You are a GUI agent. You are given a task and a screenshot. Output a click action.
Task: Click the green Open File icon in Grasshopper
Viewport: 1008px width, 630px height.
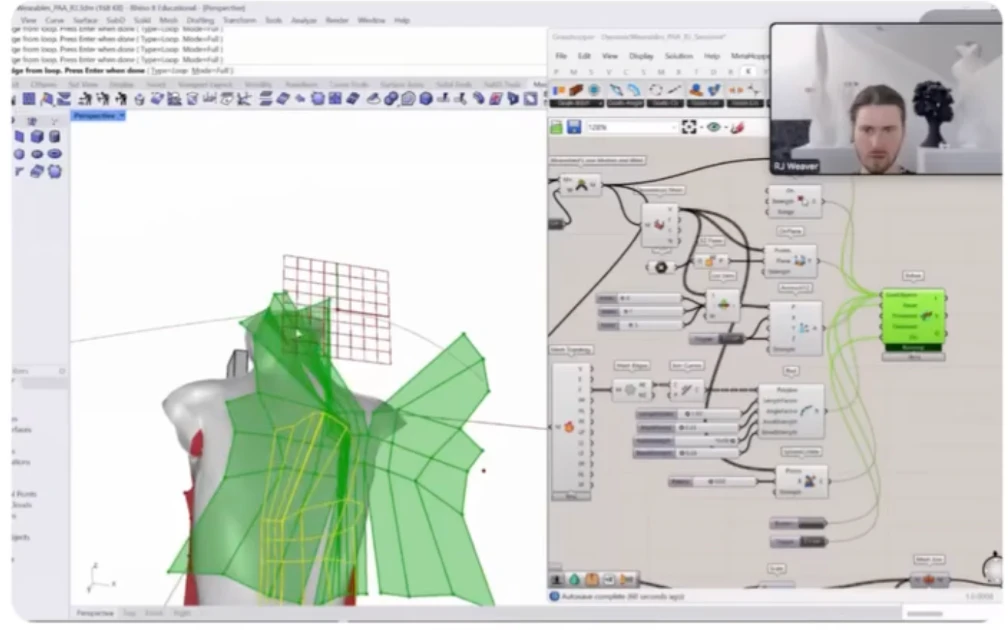pyautogui.click(x=557, y=127)
